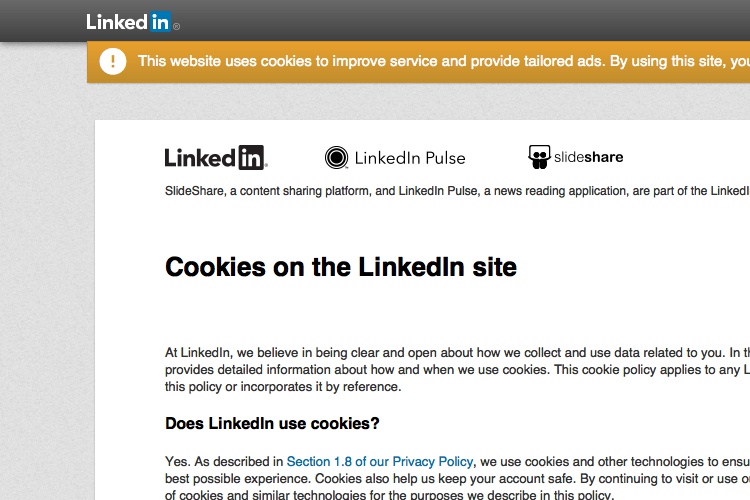Click the 'At LinkedIn, we believe' paragraph
750x500 pixels.
pos(457,369)
